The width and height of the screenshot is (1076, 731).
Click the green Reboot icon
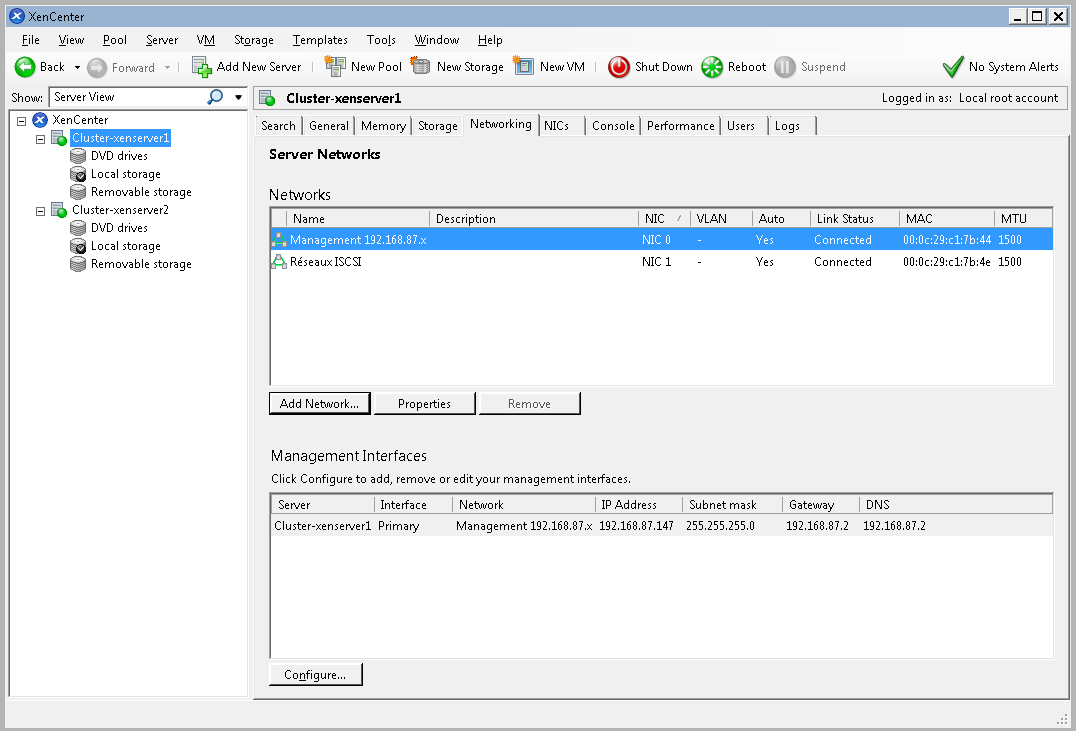(x=711, y=67)
